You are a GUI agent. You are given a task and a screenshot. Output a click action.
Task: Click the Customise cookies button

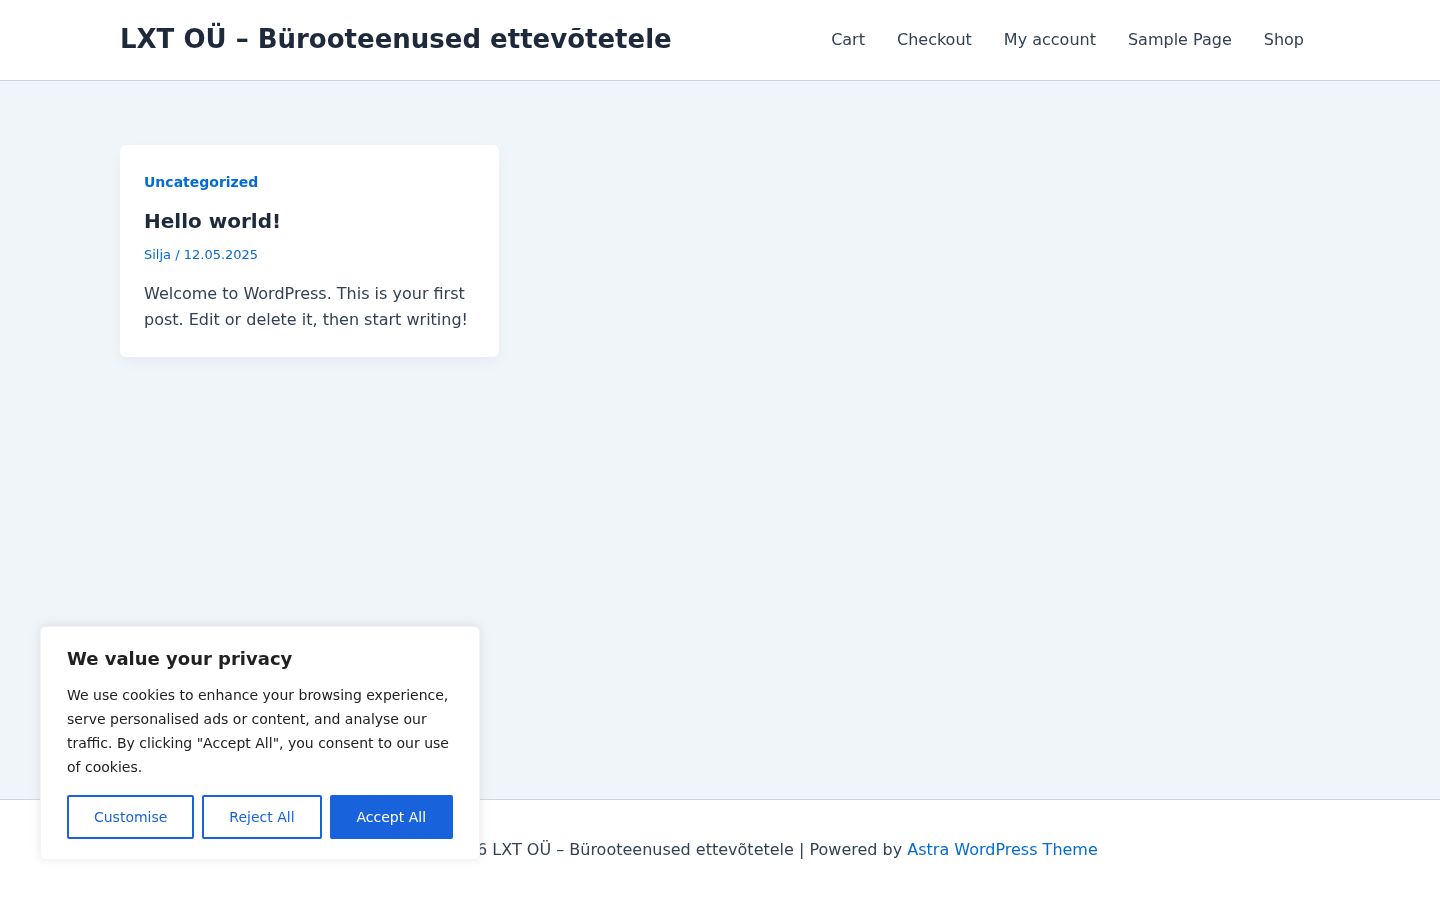tap(130, 817)
